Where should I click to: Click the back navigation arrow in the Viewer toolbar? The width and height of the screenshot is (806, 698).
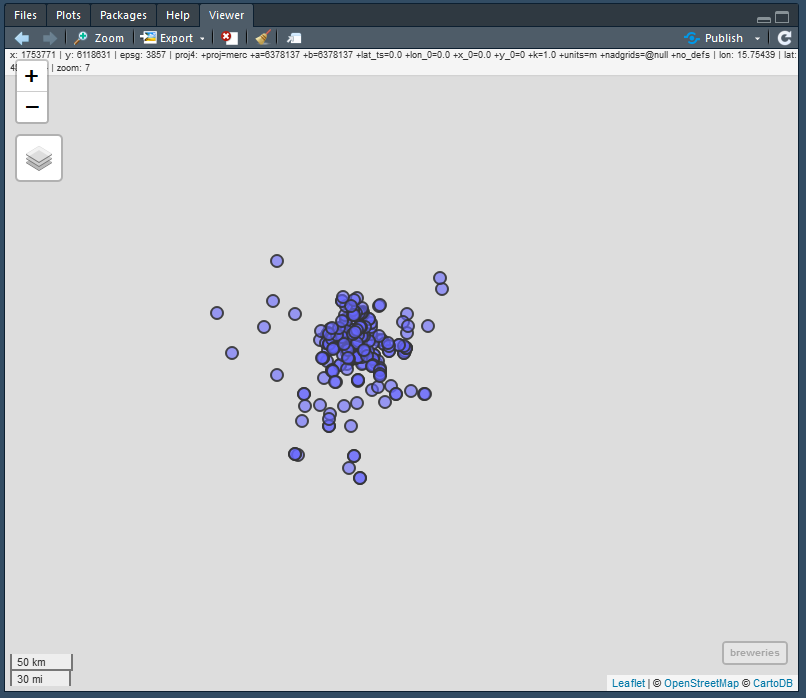(19, 38)
